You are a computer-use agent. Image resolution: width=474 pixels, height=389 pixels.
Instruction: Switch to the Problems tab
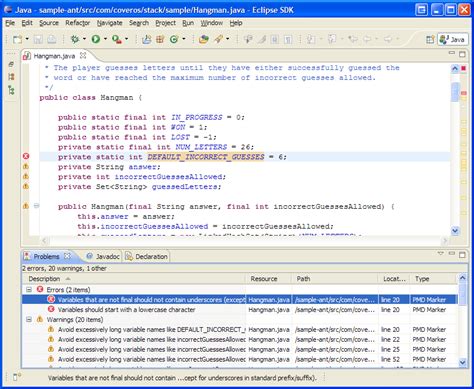tap(47, 256)
